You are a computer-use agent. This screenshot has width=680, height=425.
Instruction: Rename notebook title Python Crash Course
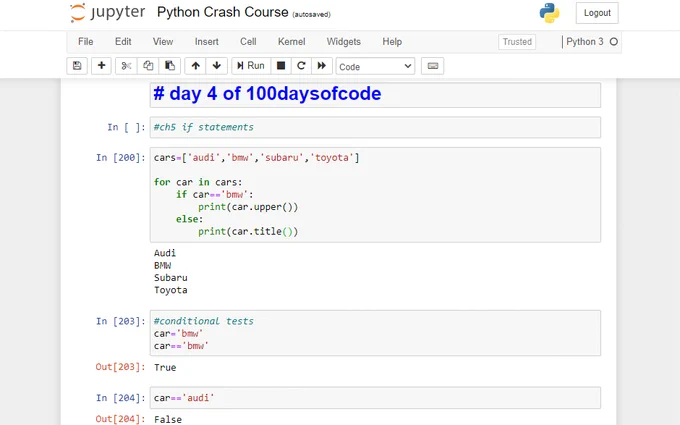coord(222,12)
